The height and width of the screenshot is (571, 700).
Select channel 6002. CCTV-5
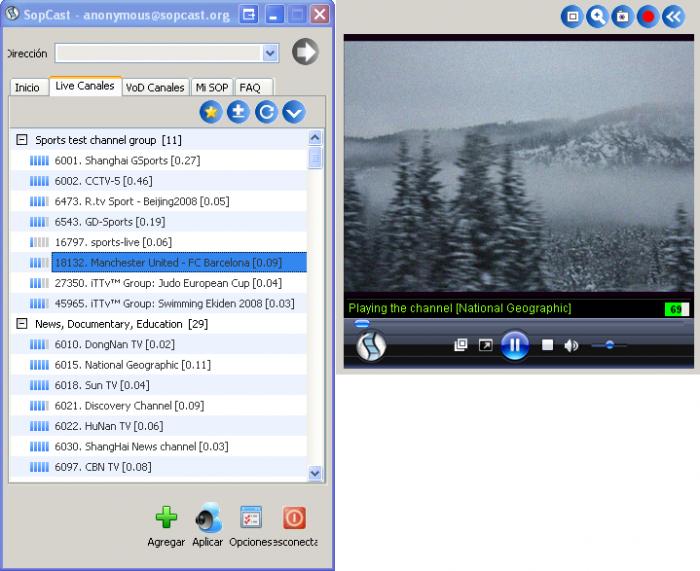[158, 181]
